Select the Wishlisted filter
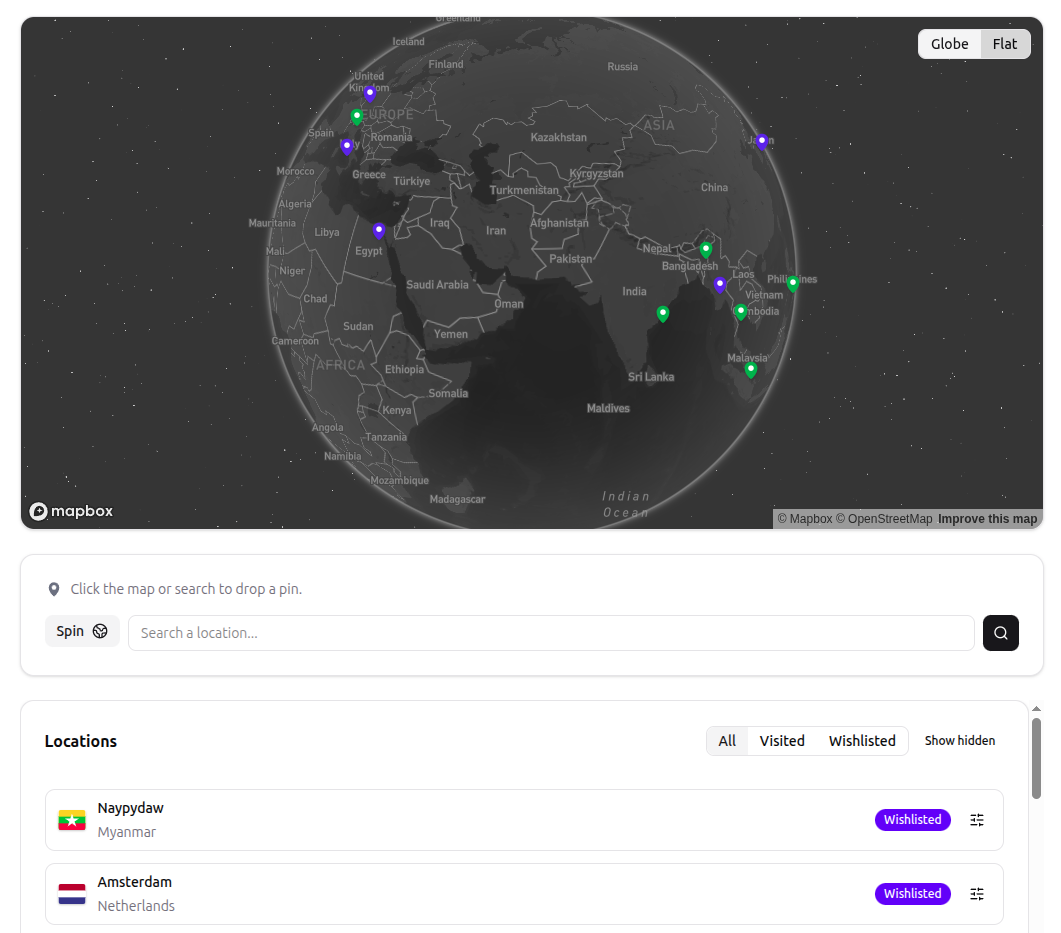 click(x=861, y=740)
